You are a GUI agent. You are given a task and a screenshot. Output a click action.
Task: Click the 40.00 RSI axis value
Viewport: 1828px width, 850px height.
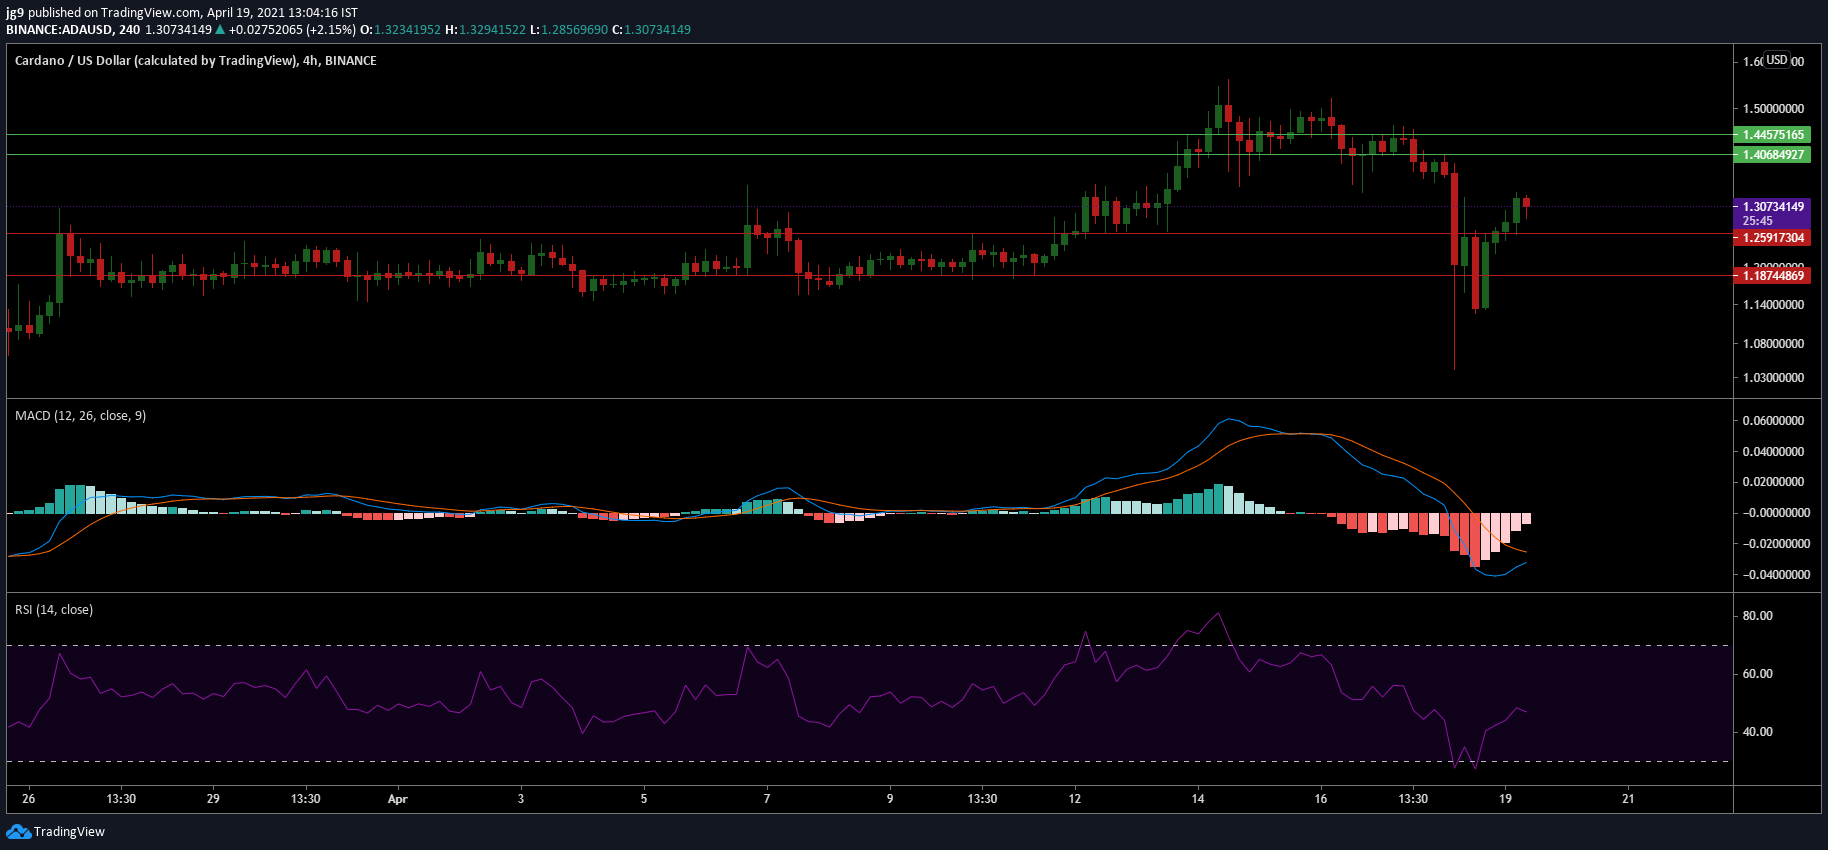tap(1758, 732)
